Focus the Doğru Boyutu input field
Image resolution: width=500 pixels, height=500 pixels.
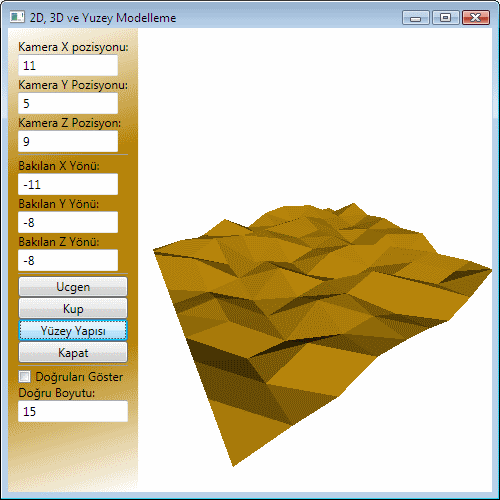pyautogui.click(x=73, y=411)
